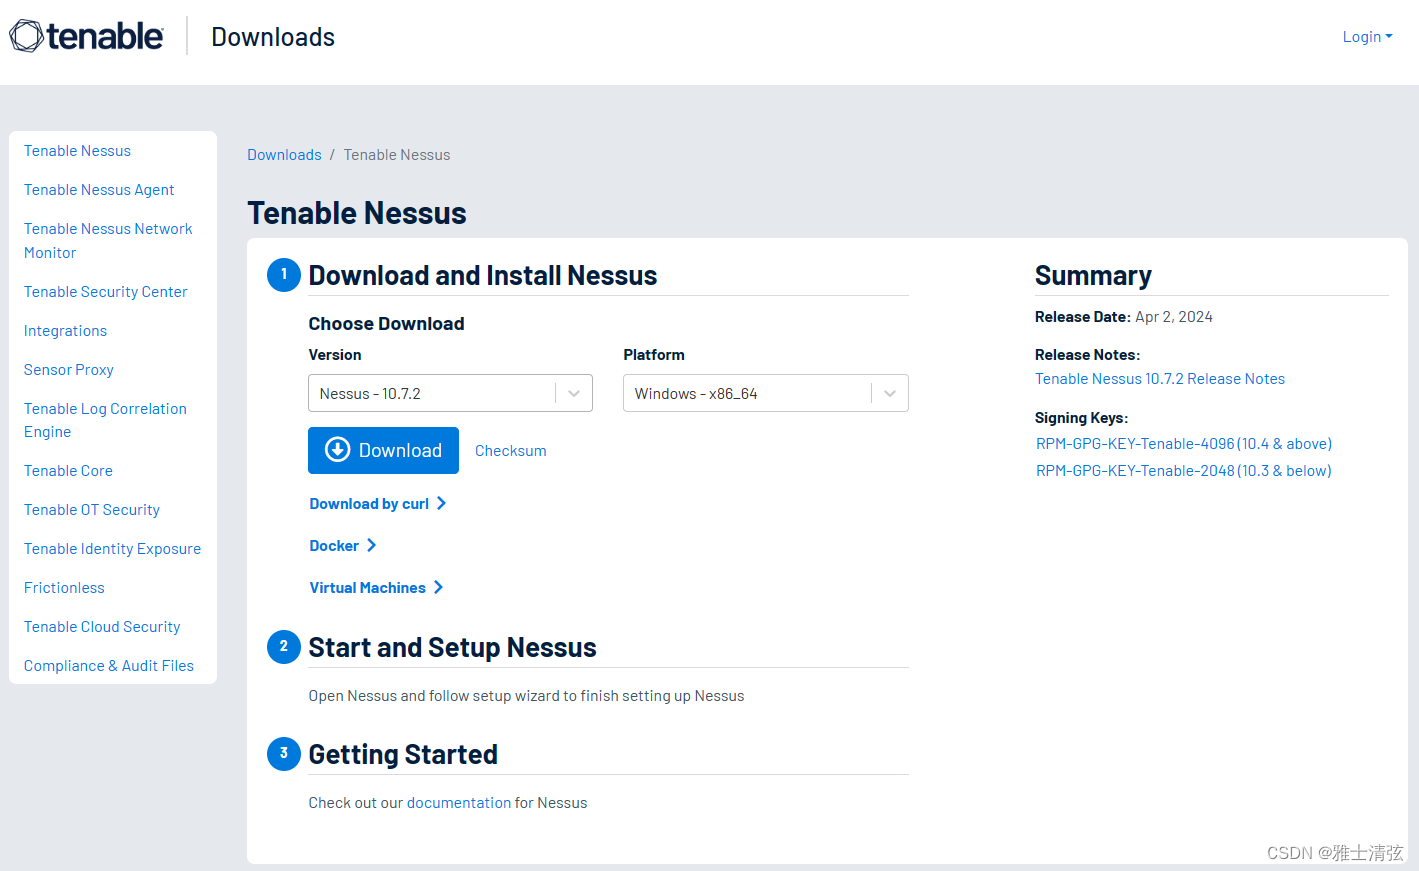This screenshot has height=871, width=1419.
Task: Open Tenable Nessus 10.7.2 Release Notes
Action: tap(1160, 379)
